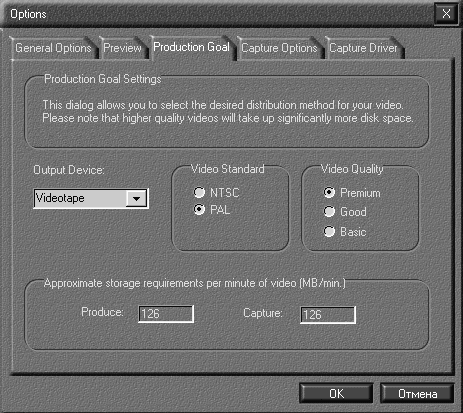Go to the Capture Driver tab
This screenshot has width=463, height=413.
tap(363, 48)
